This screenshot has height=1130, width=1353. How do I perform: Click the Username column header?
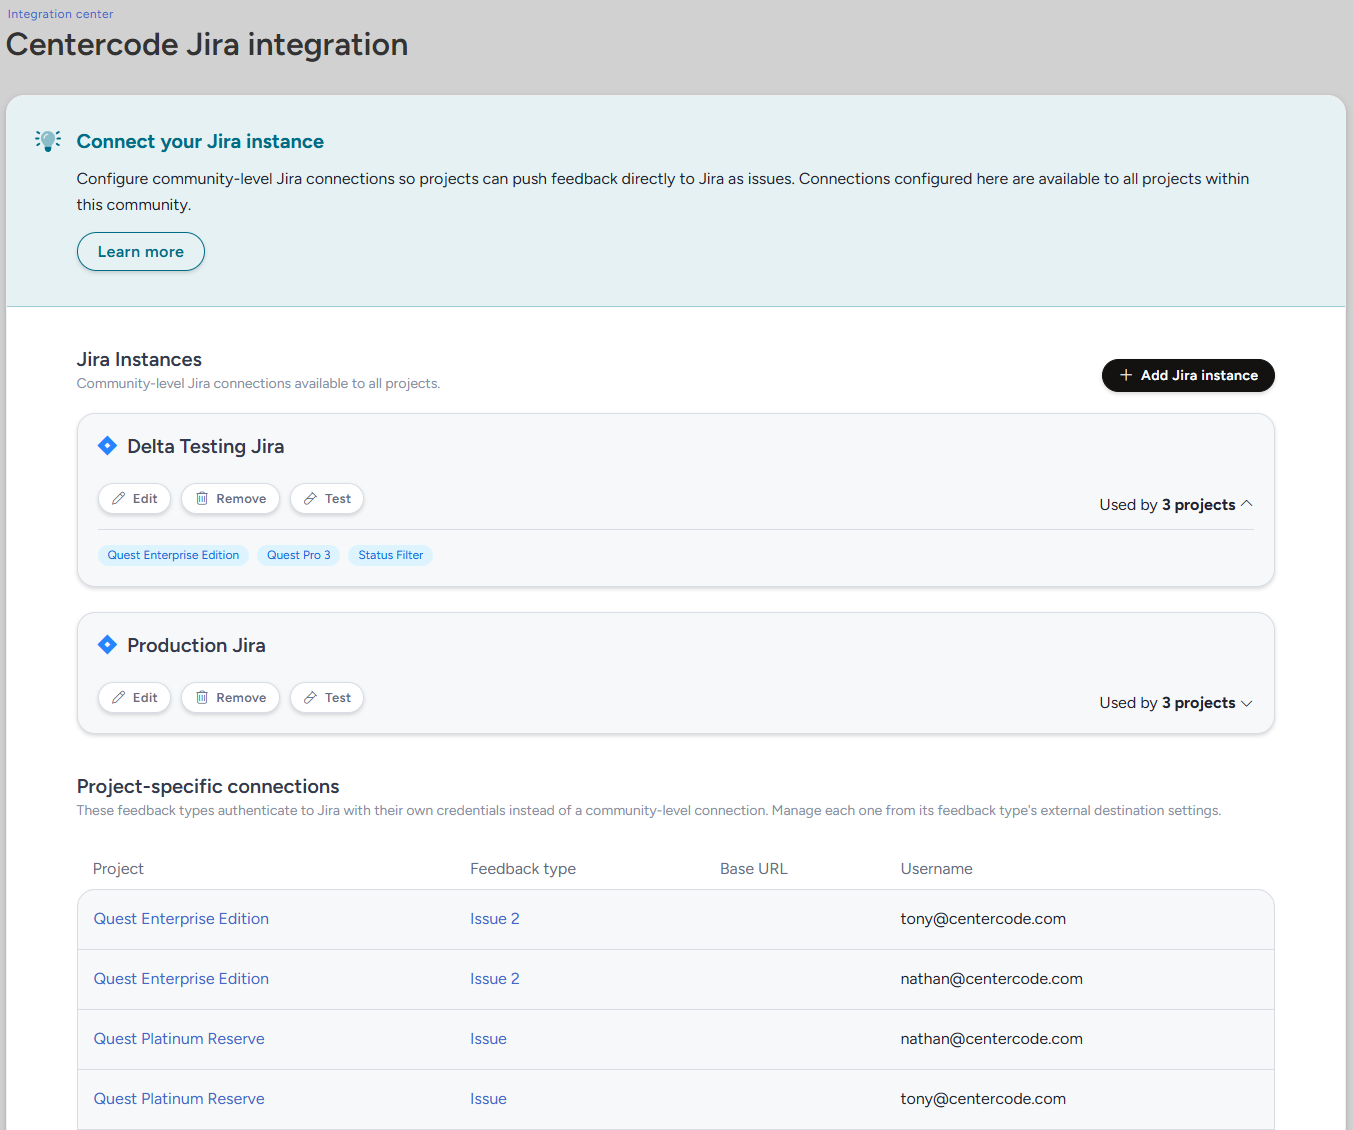pyautogui.click(x=936, y=869)
